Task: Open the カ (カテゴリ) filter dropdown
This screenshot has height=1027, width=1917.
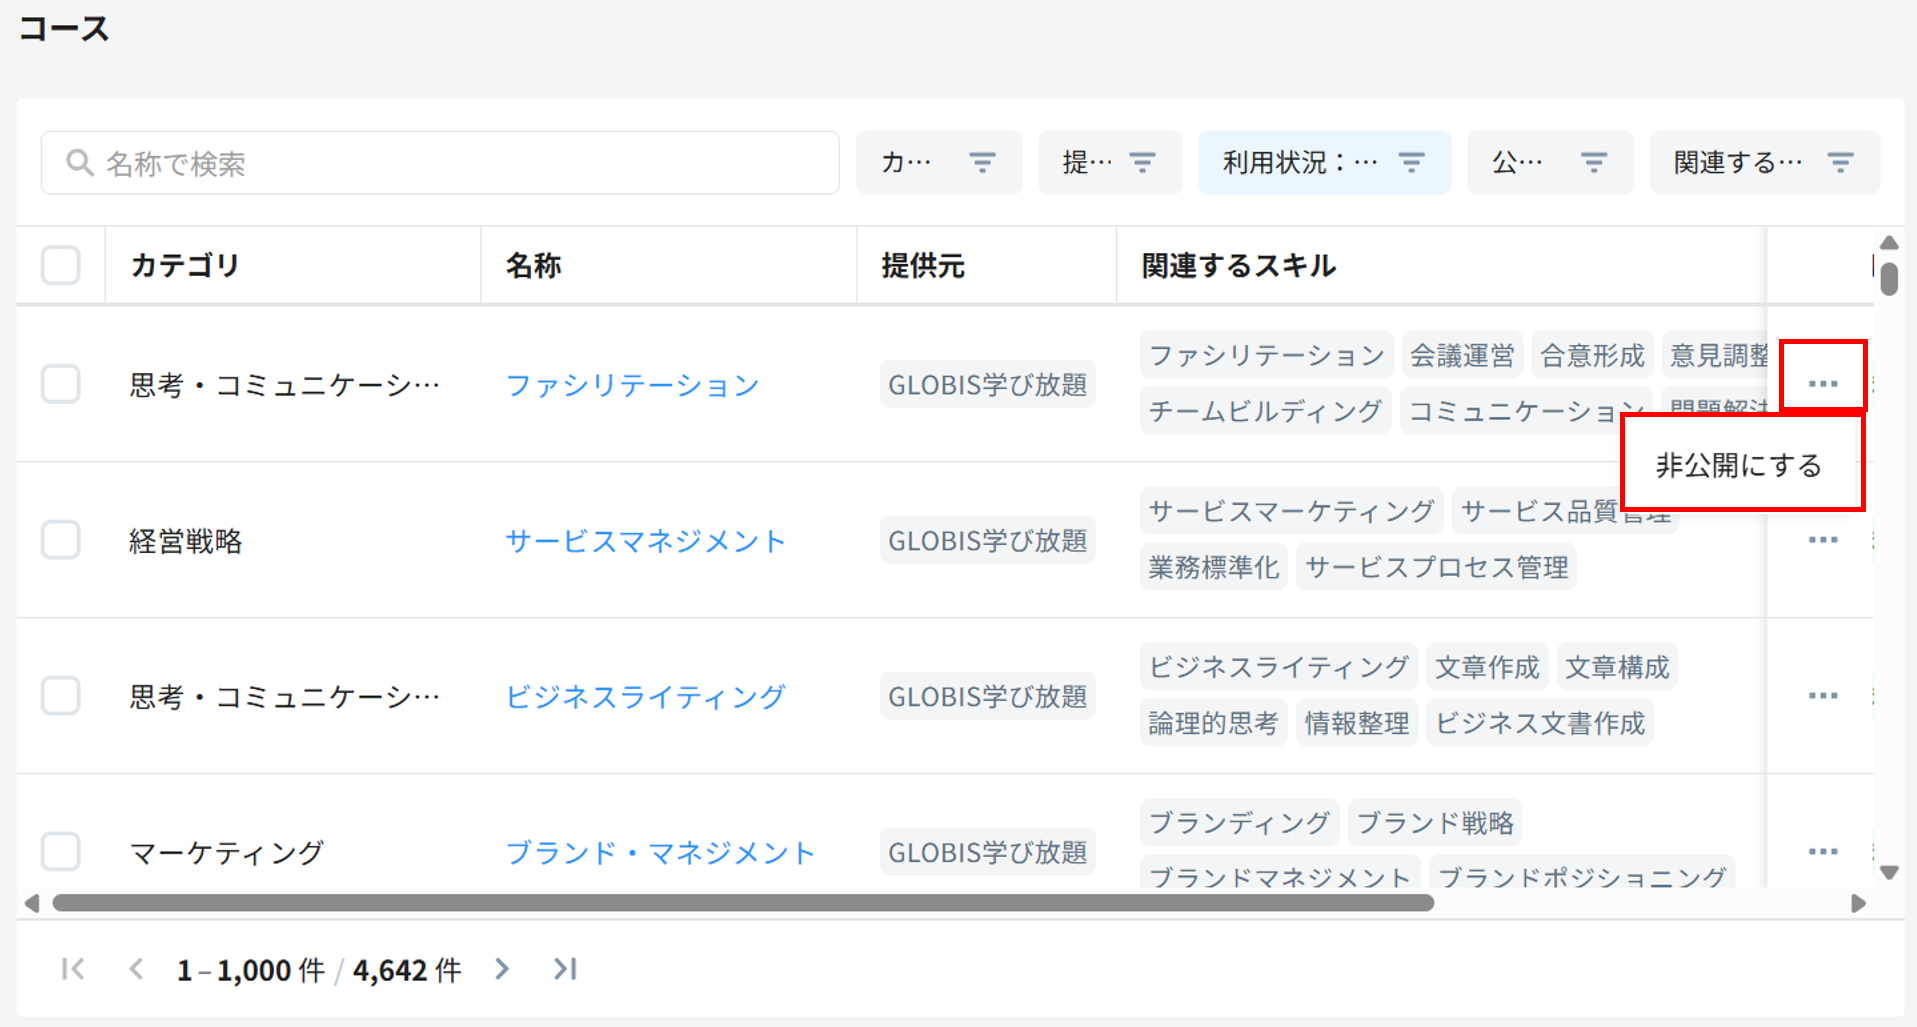Action: (x=938, y=162)
